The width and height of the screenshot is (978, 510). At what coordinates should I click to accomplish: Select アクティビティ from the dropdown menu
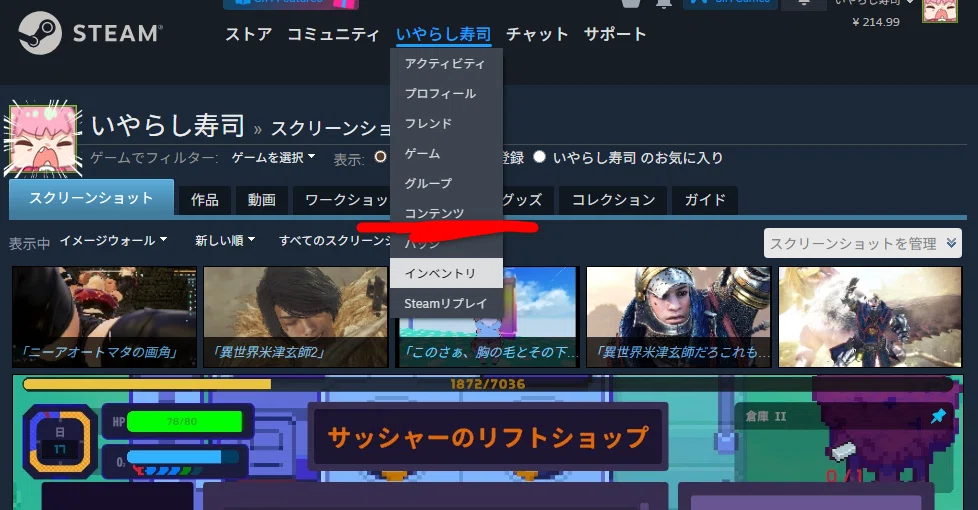pyautogui.click(x=446, y=64)
